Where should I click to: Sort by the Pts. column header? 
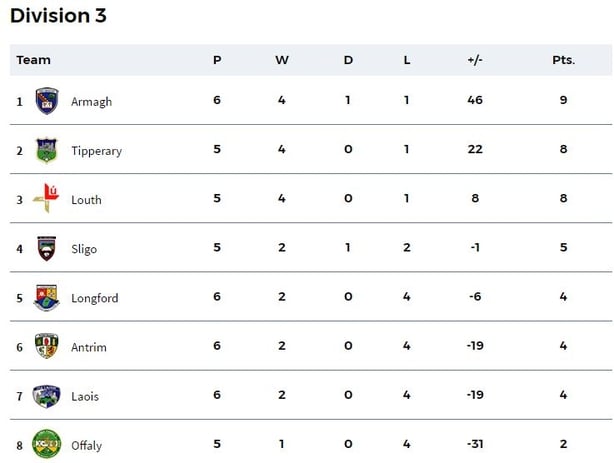pyautogui.click(x=563, y=60)
